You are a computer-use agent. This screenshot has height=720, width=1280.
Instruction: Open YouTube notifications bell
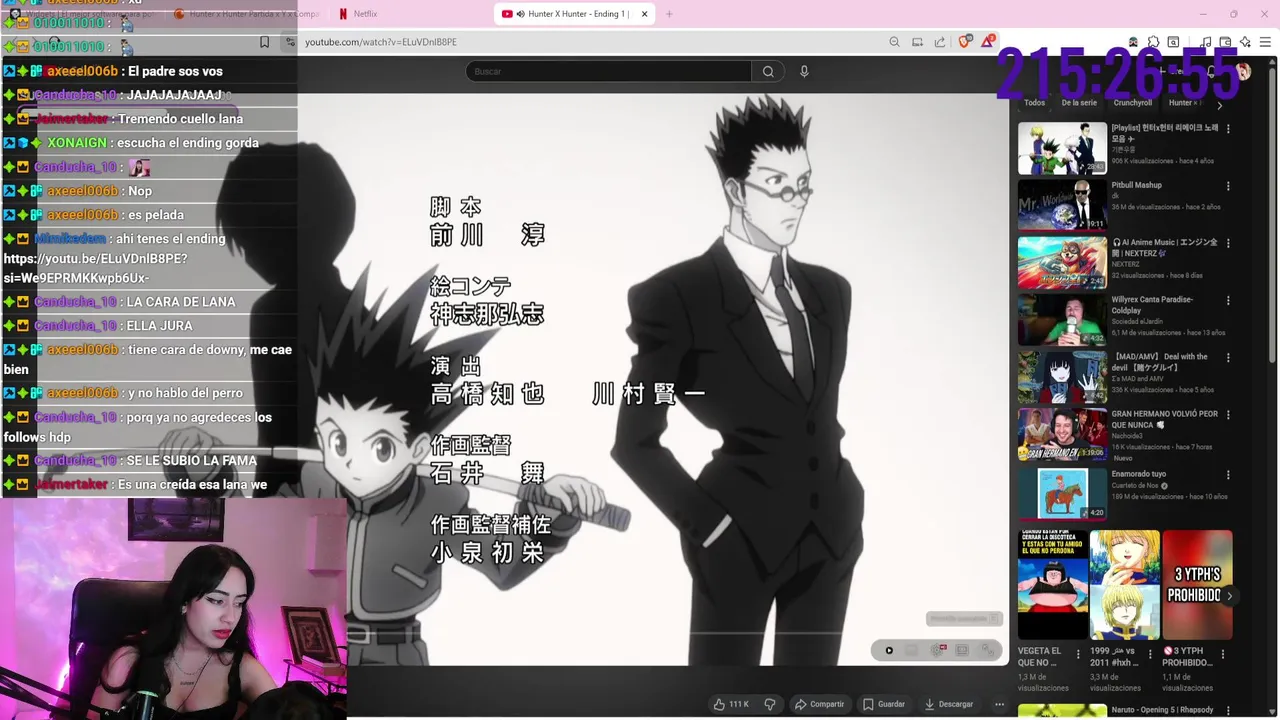pos(1211,72)
